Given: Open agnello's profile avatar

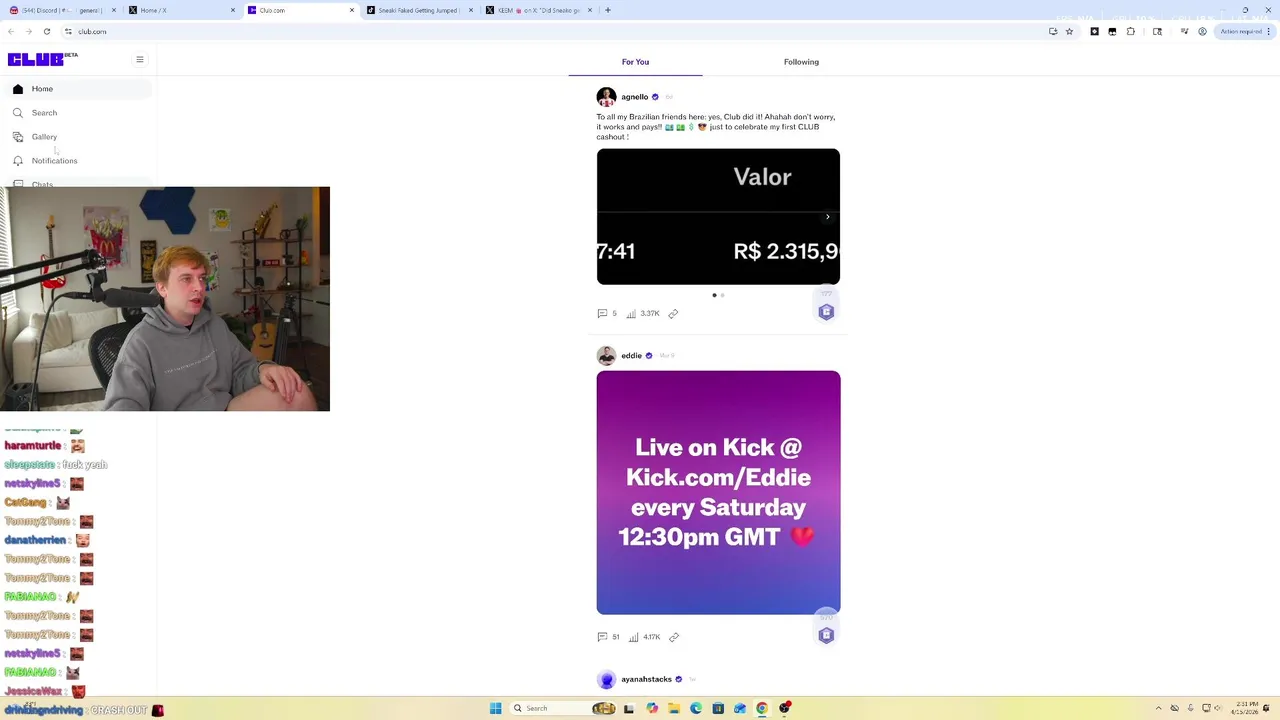Looking at the screenshot, I should (606, 97).
